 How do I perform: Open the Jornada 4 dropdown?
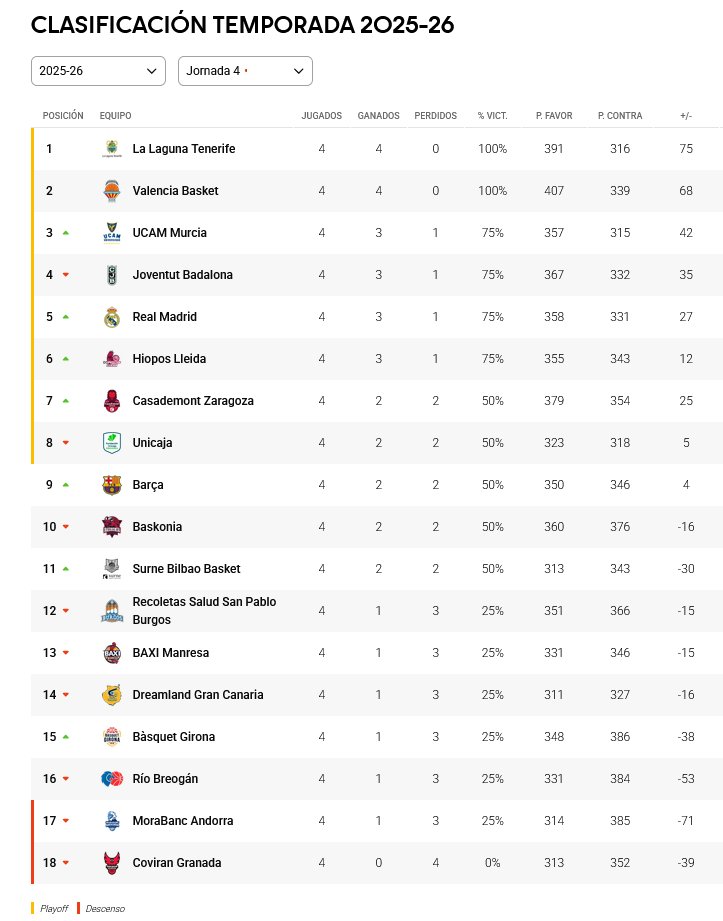[245, 71]
